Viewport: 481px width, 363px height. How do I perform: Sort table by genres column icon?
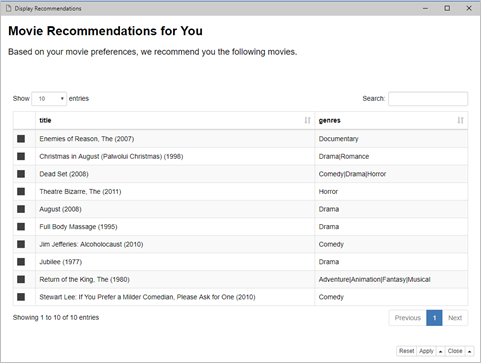tap(460, 120)
